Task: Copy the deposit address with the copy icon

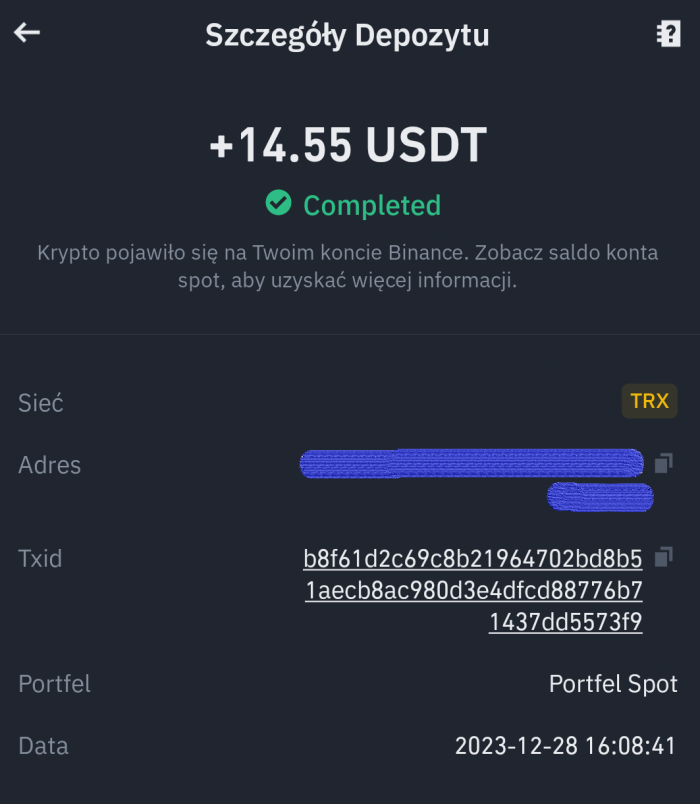Action: click(663, 464)
